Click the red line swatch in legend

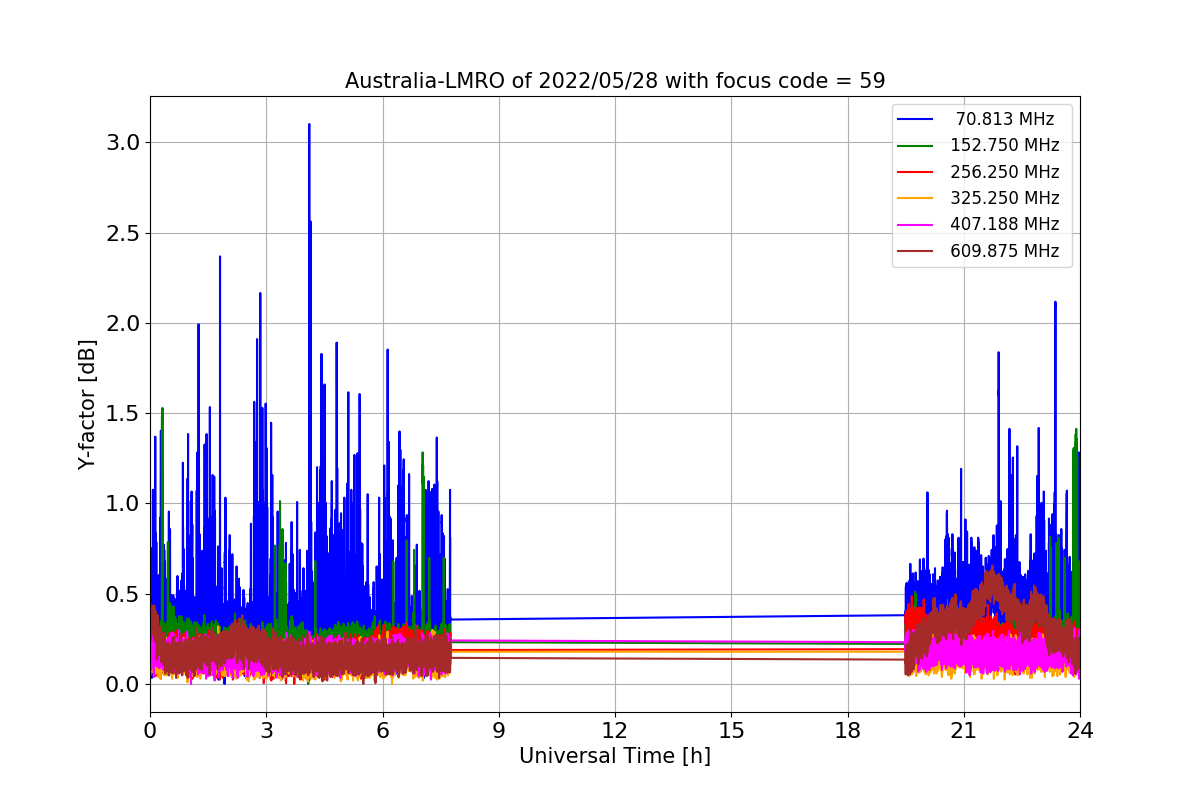click(916, 172)
